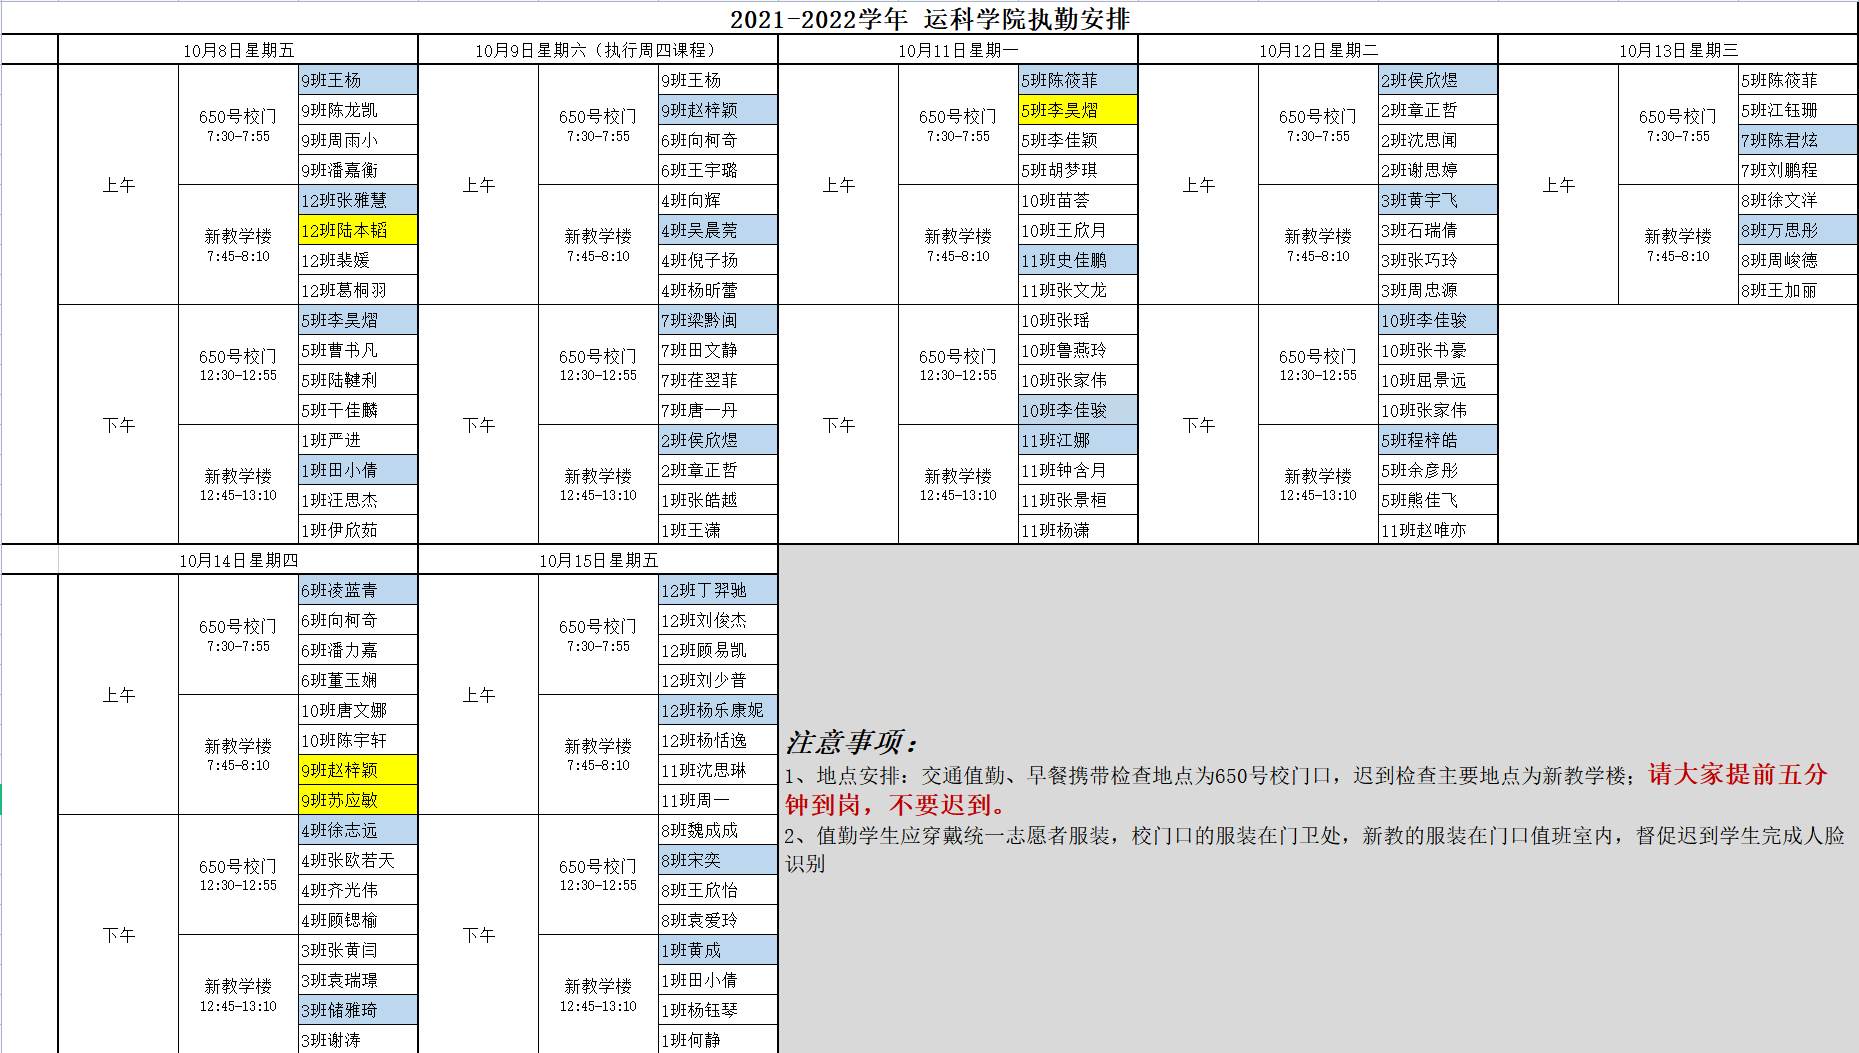The width and height of the screenshot is (1859, 1053).
Task: Select the 10月12日星期二 date header
Action: tap(1317, 50)
